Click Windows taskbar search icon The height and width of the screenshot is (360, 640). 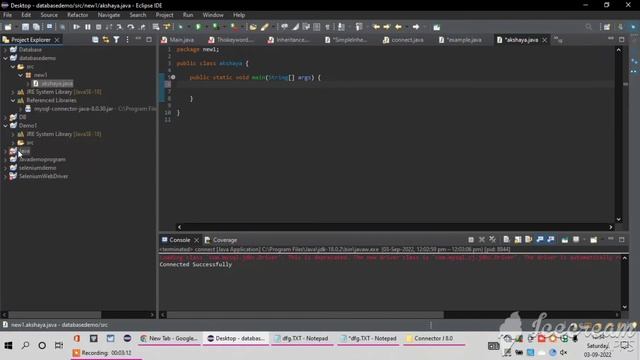[x=25, y=346]
